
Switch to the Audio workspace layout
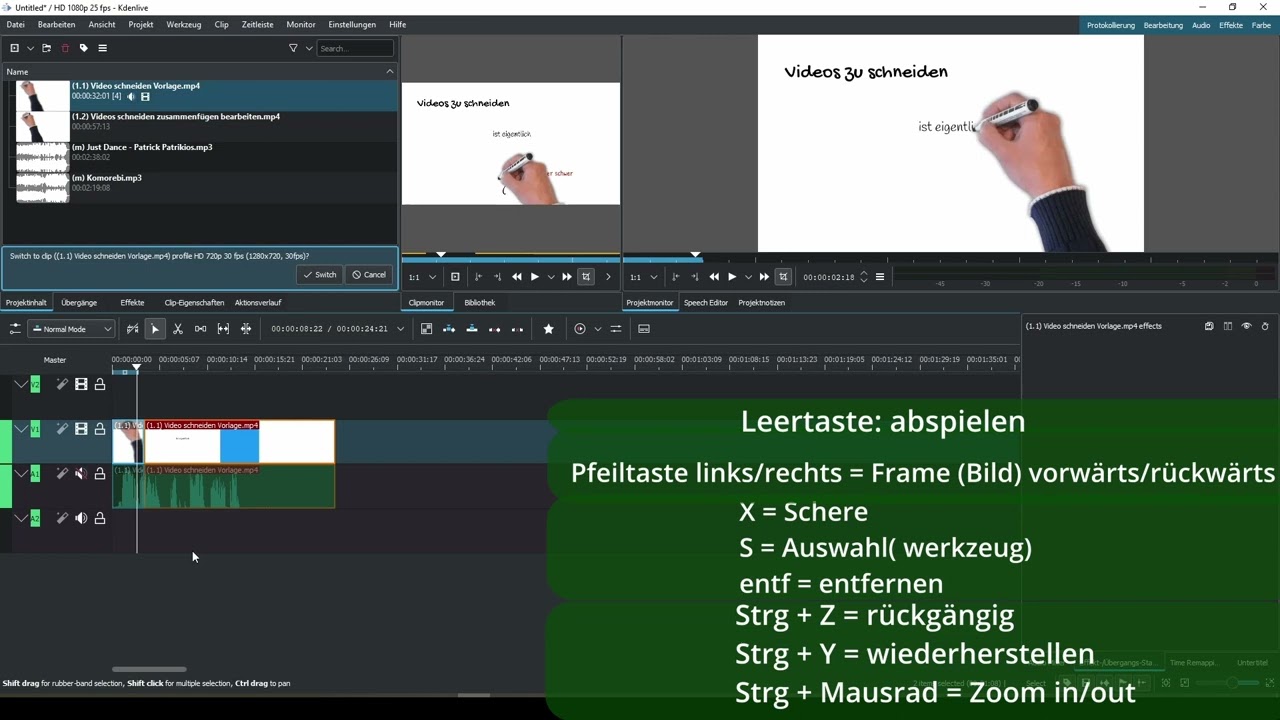pyautogui.click(x=1201, y=25)
